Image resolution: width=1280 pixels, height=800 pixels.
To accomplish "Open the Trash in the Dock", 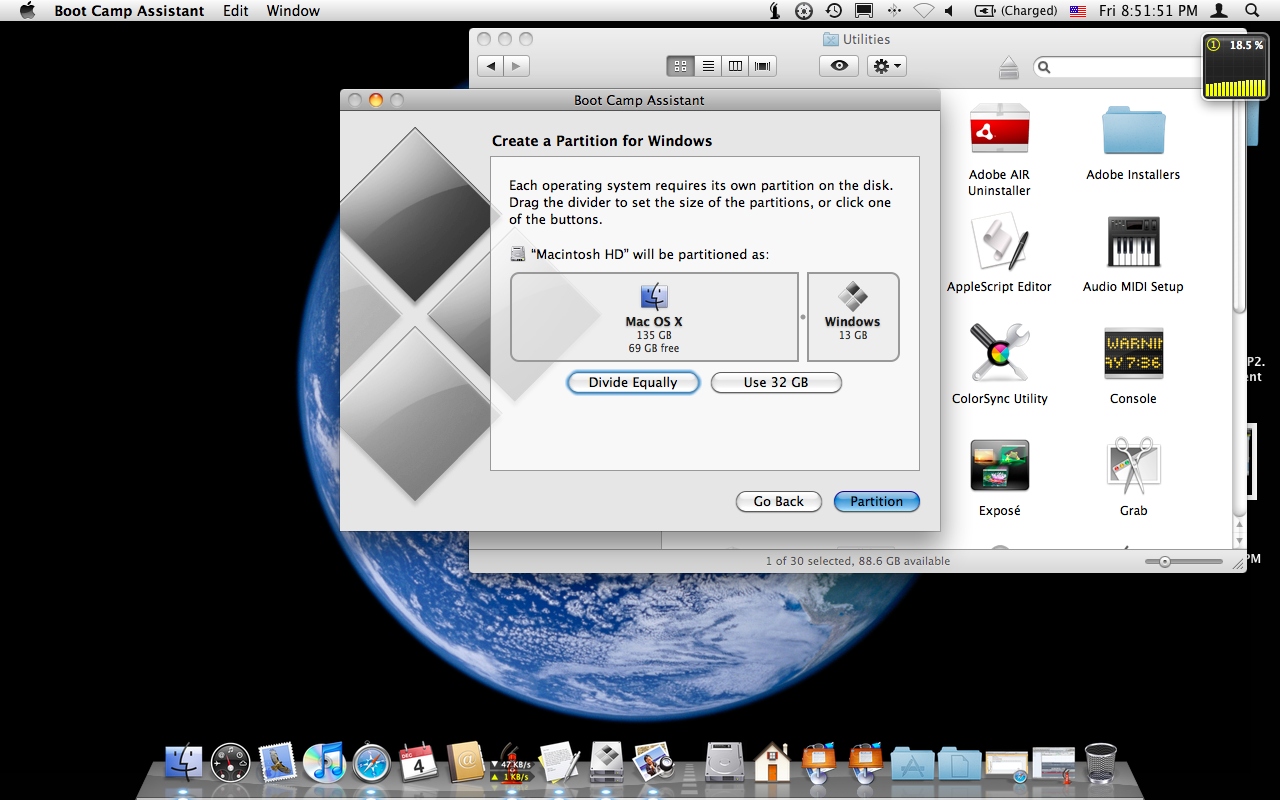I will pos(1101,763).
